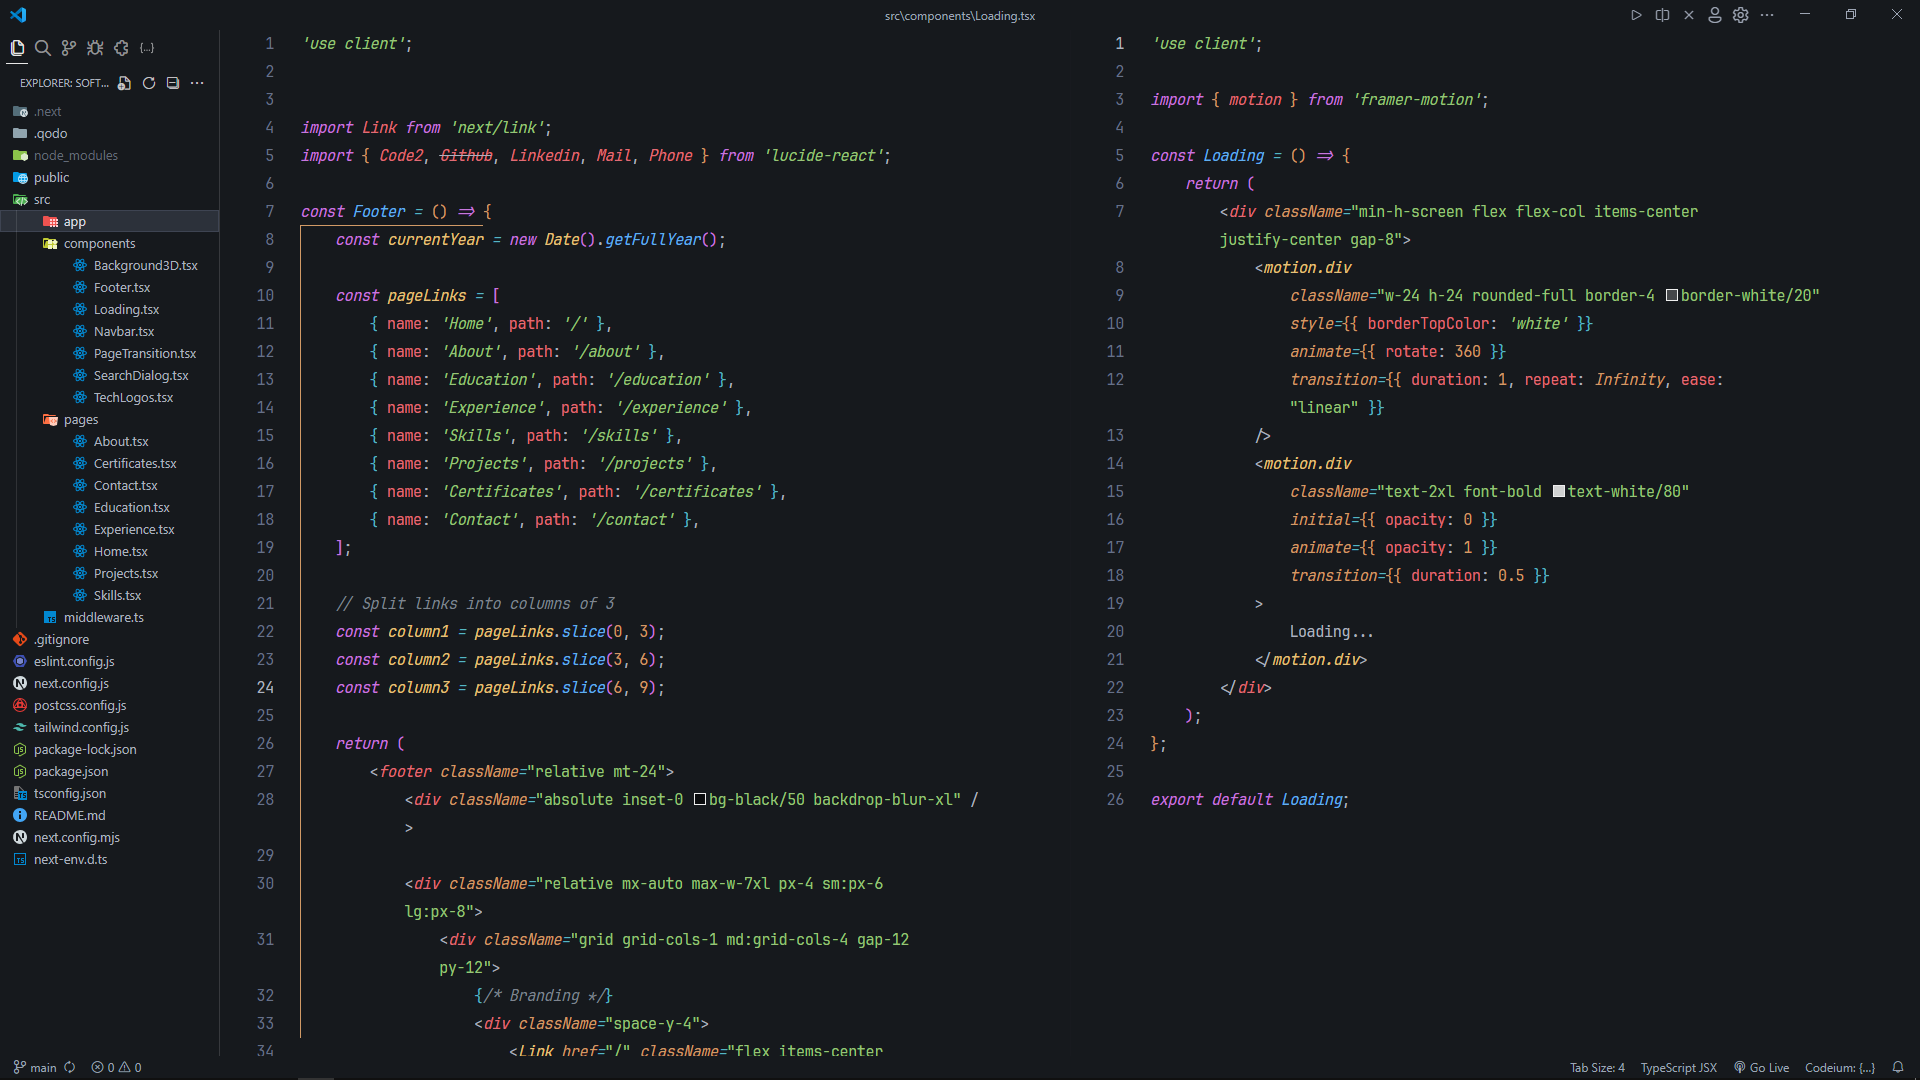Open Navbar.tsx from the file tree

124,331
